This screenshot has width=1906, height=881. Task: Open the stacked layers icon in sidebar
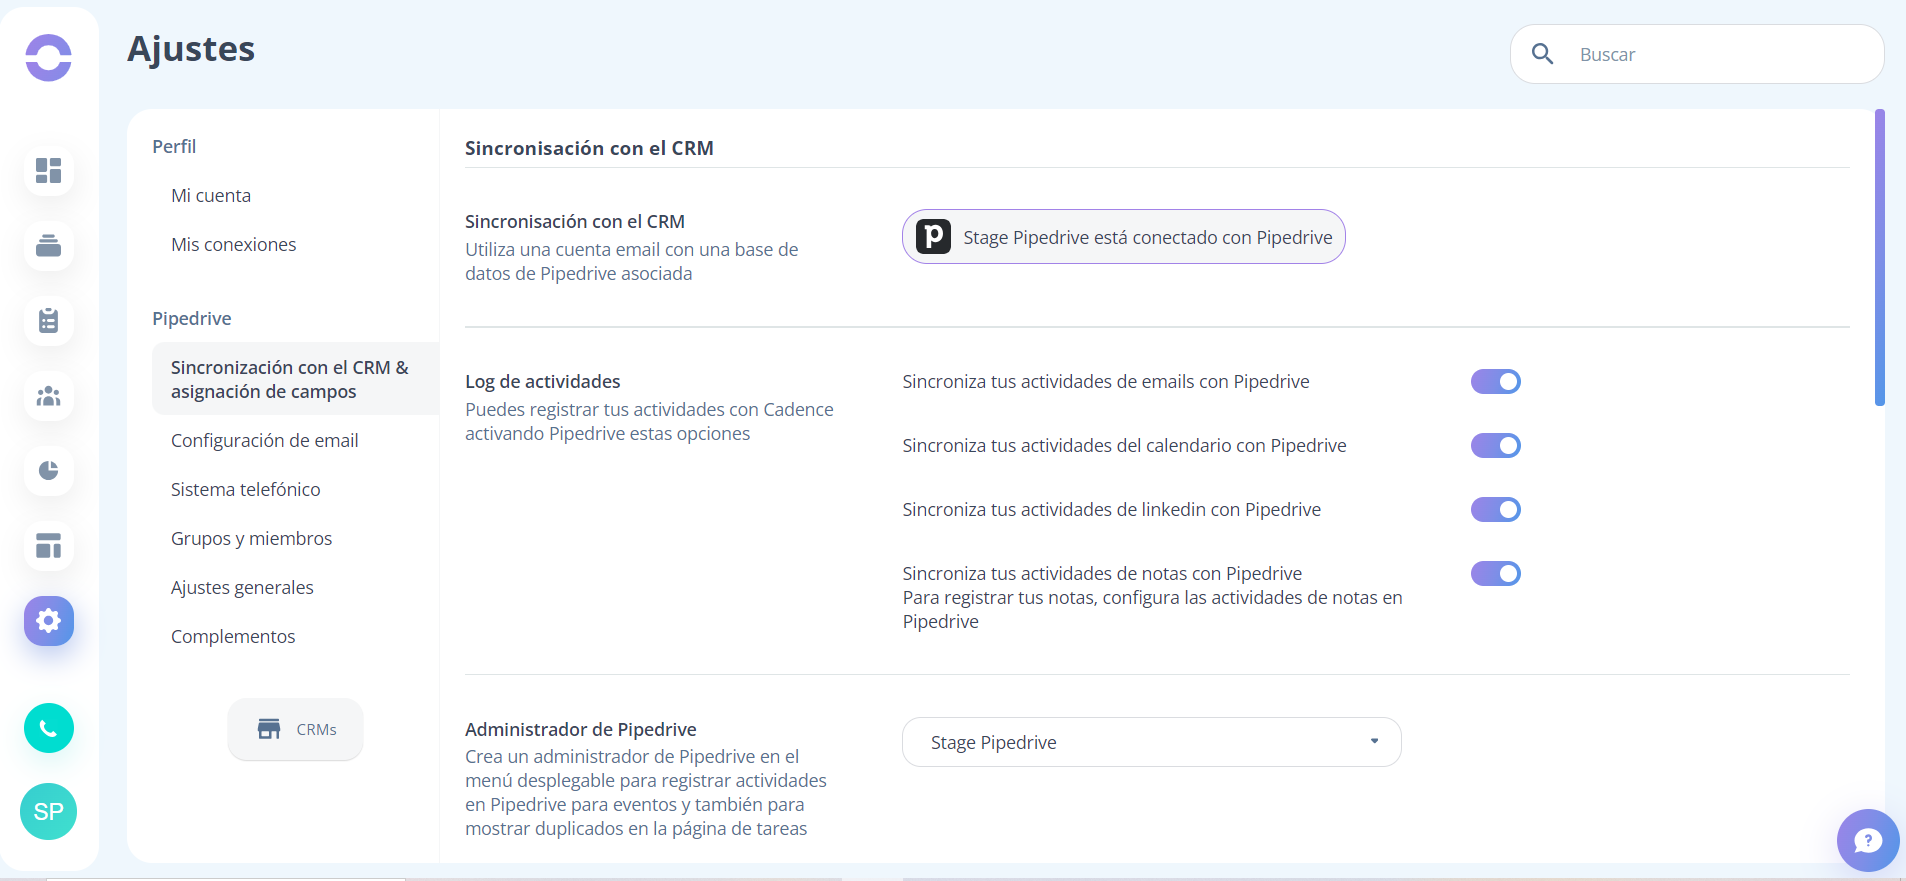(x=48, y=246)
